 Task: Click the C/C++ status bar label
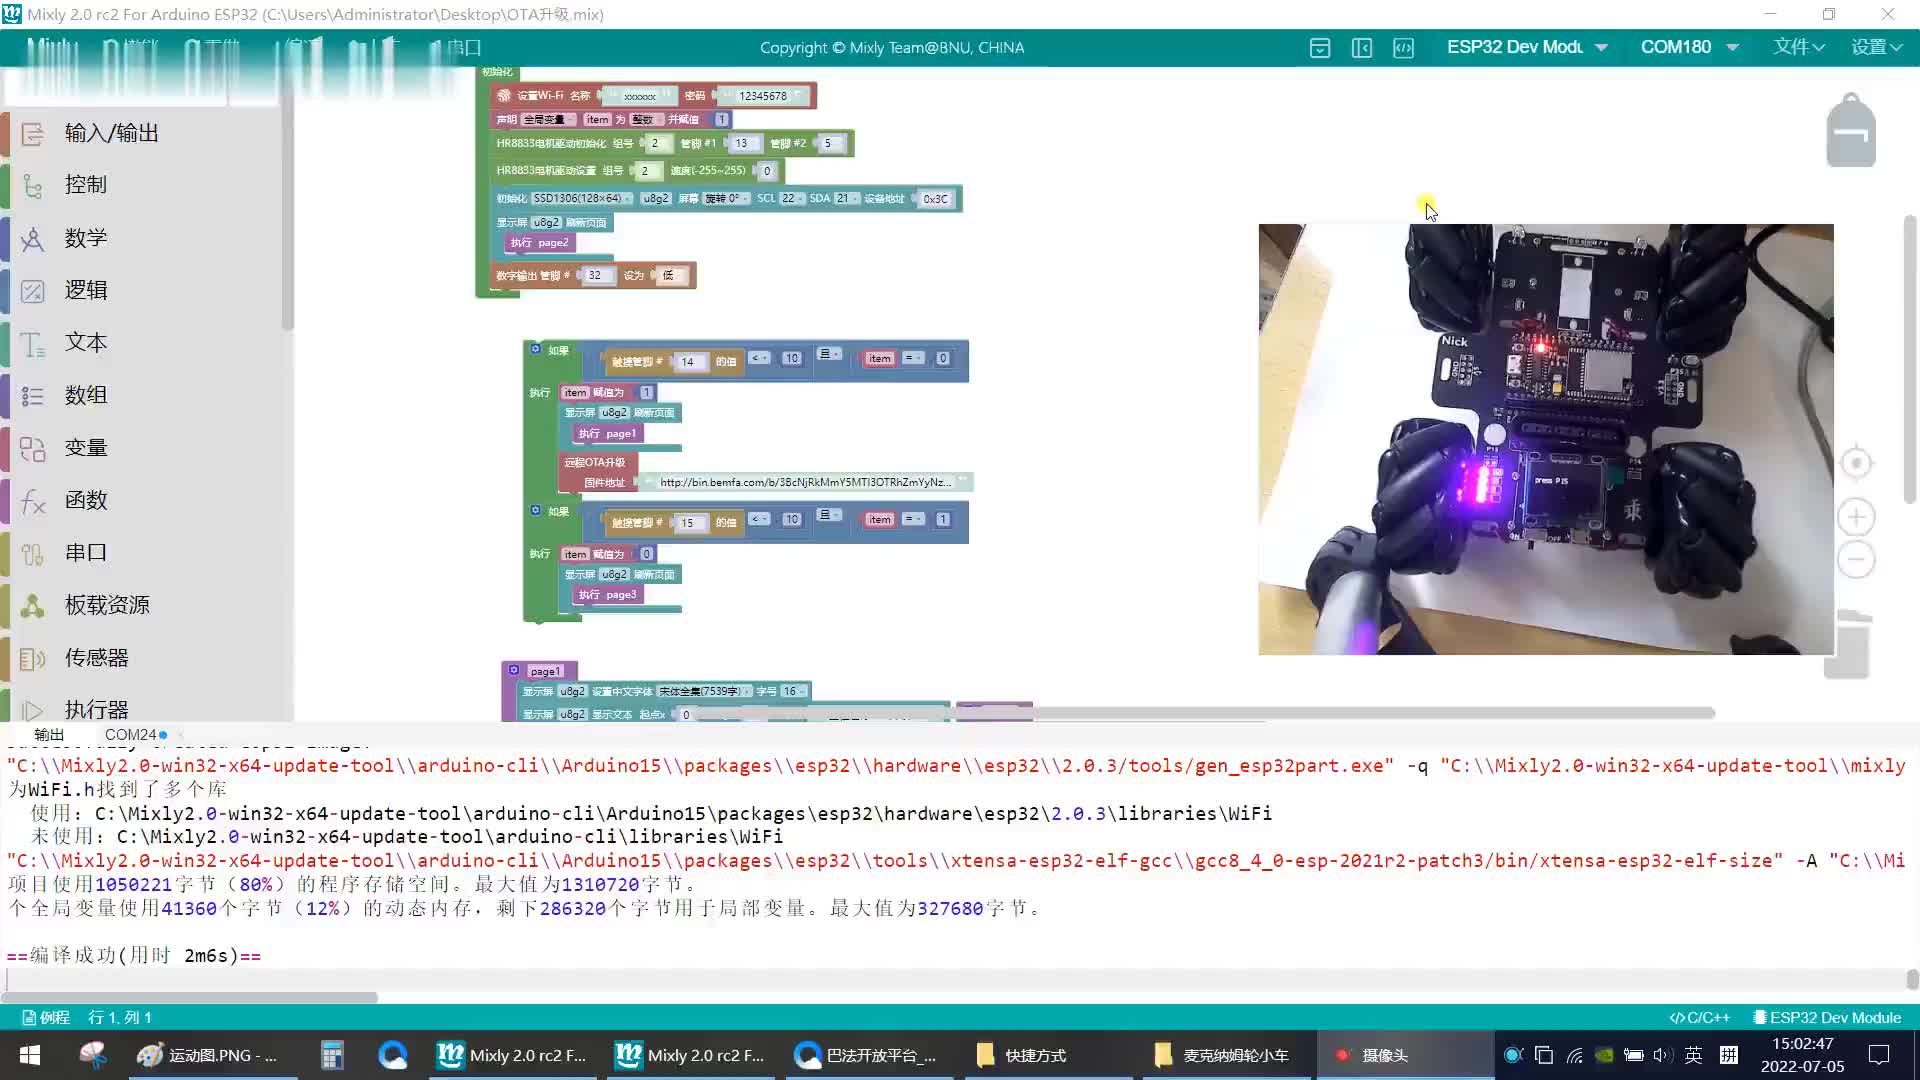coord(1700,1017)
